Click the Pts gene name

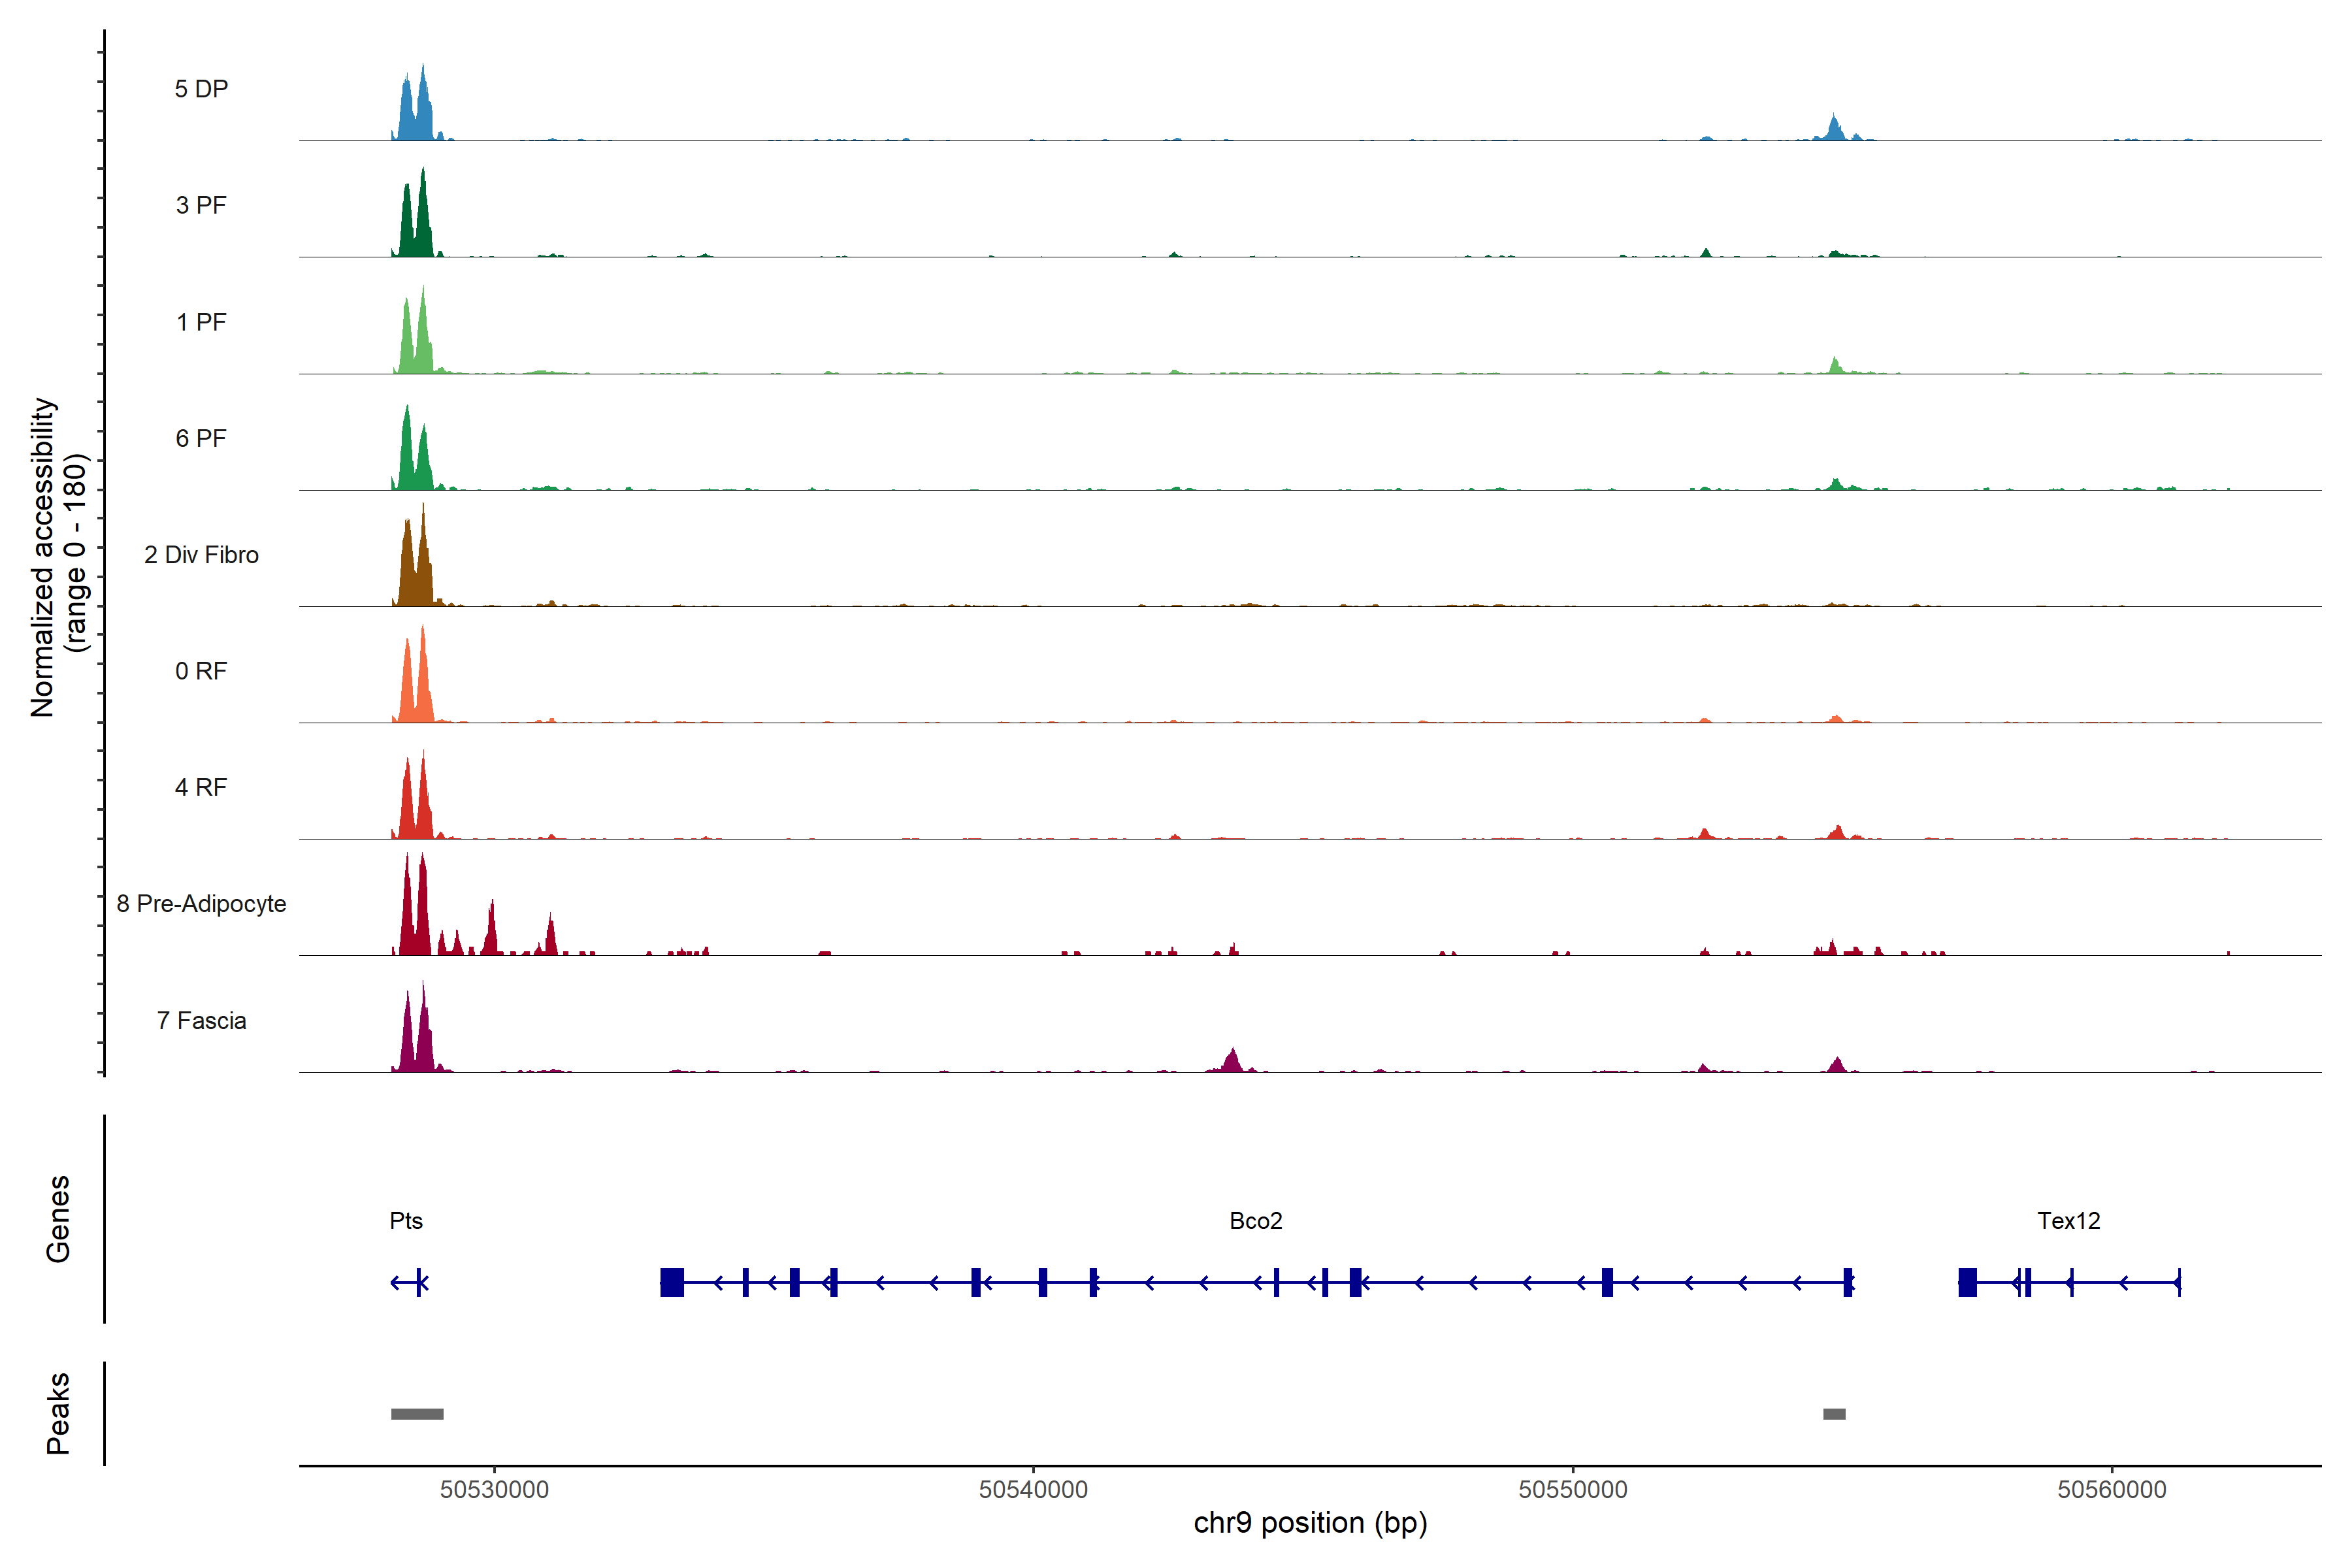pyautogui.click(x=406, y=1220)
